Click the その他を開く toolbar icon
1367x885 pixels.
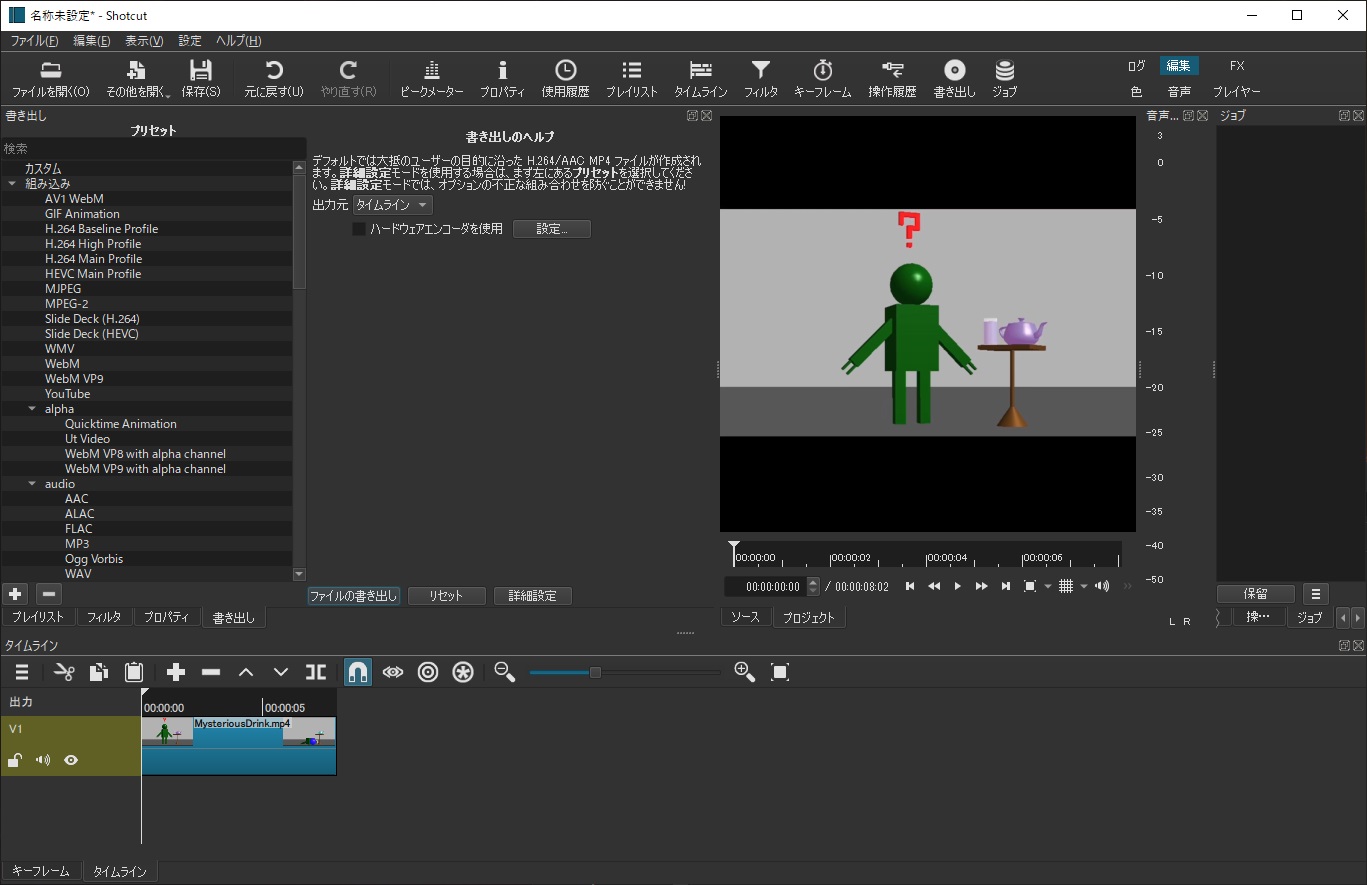[x=138, y=79]
